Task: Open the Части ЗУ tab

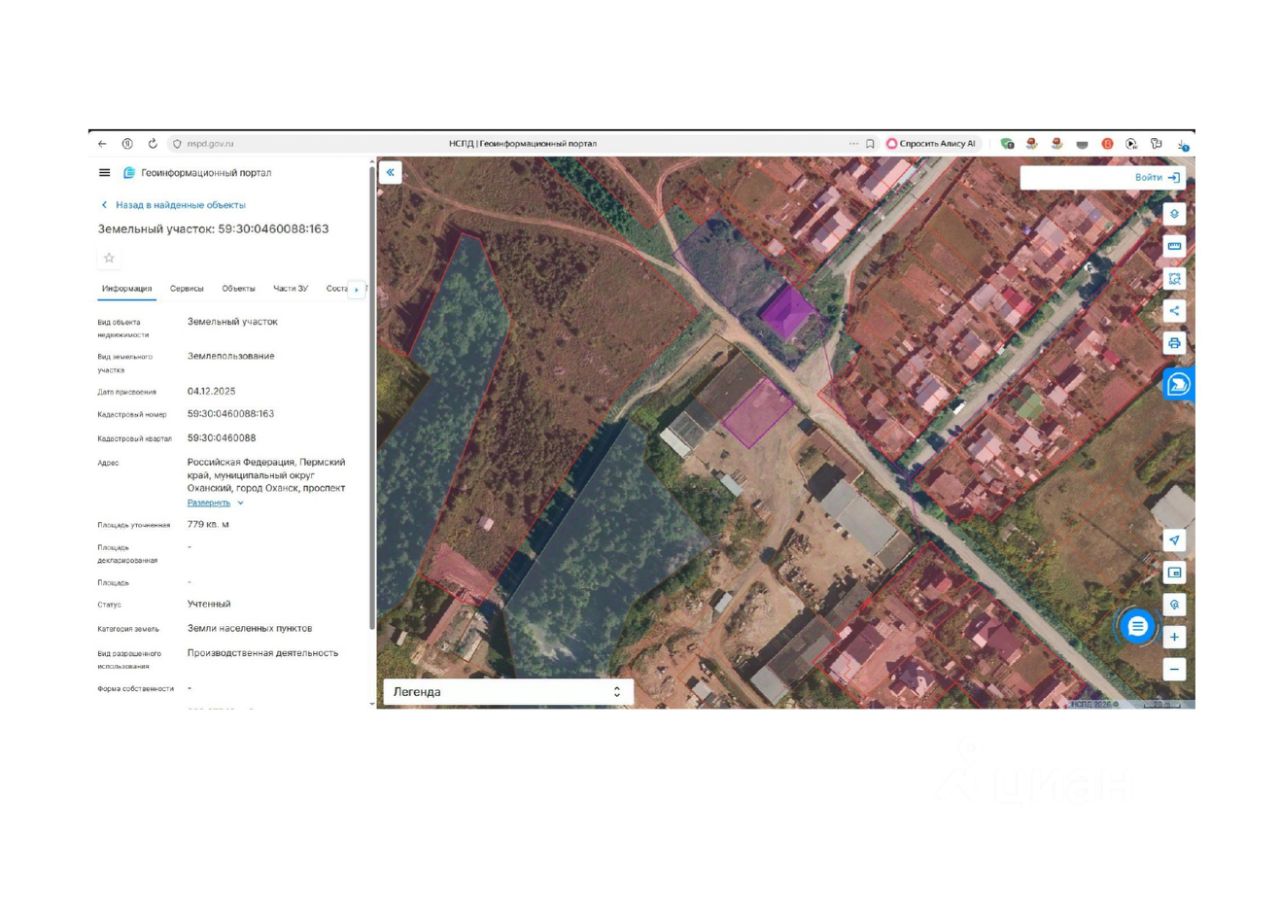Action: point(291,289)
